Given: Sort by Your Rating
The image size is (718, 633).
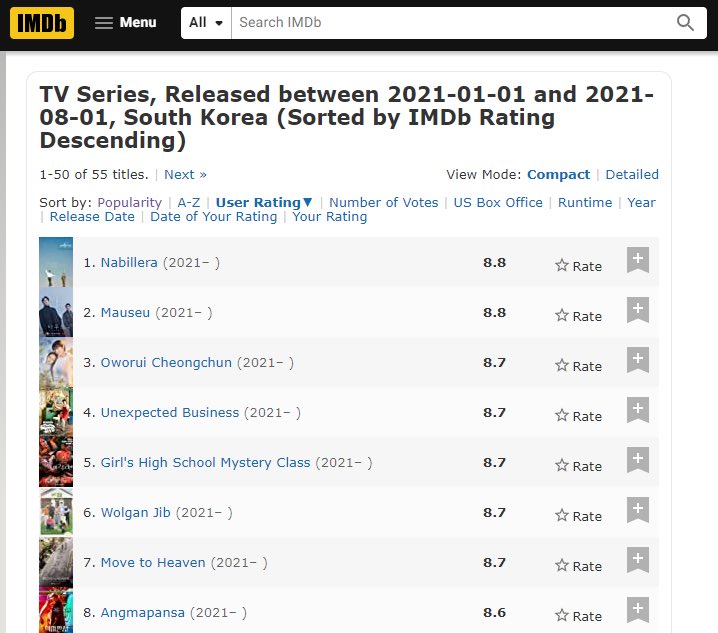Looking at the screenshot, I should point(330,217).
